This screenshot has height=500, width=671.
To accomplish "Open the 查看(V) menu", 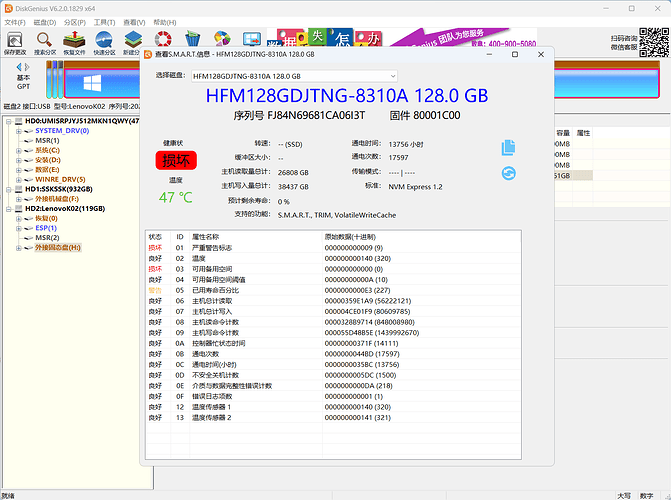I will (x=134, y=22).
